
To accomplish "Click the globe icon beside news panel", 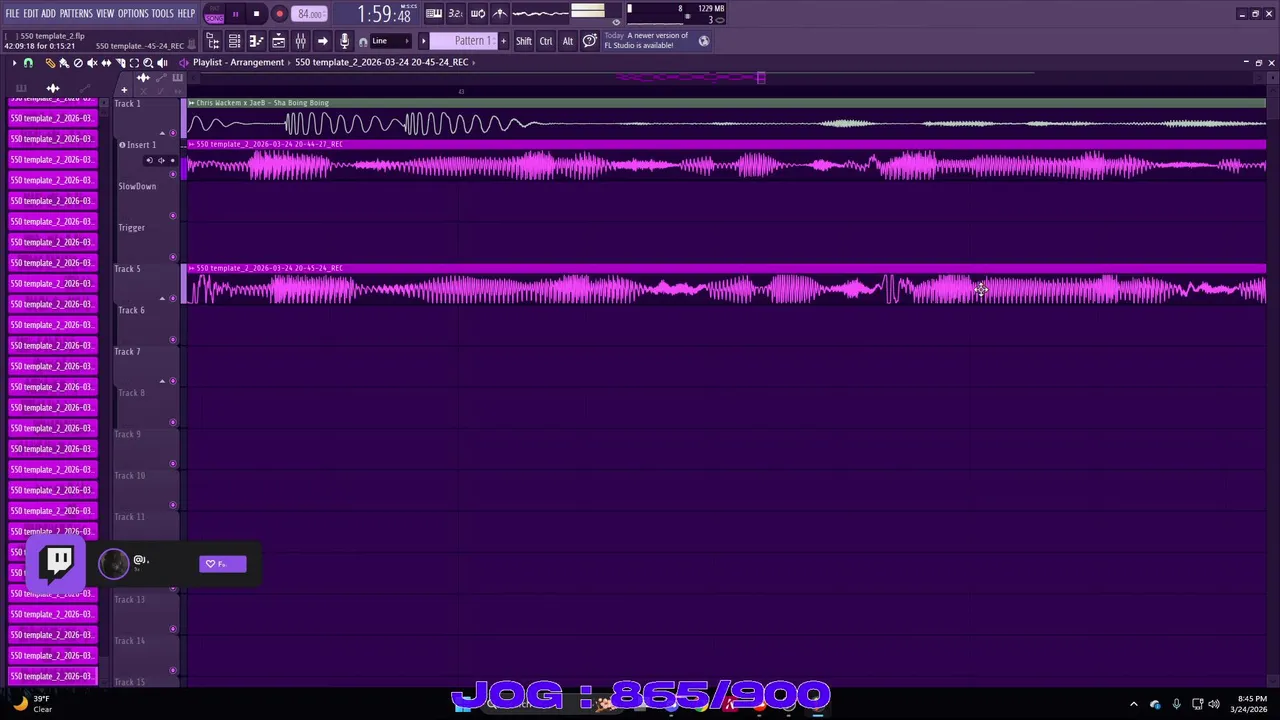I will (x=704, y=41).
